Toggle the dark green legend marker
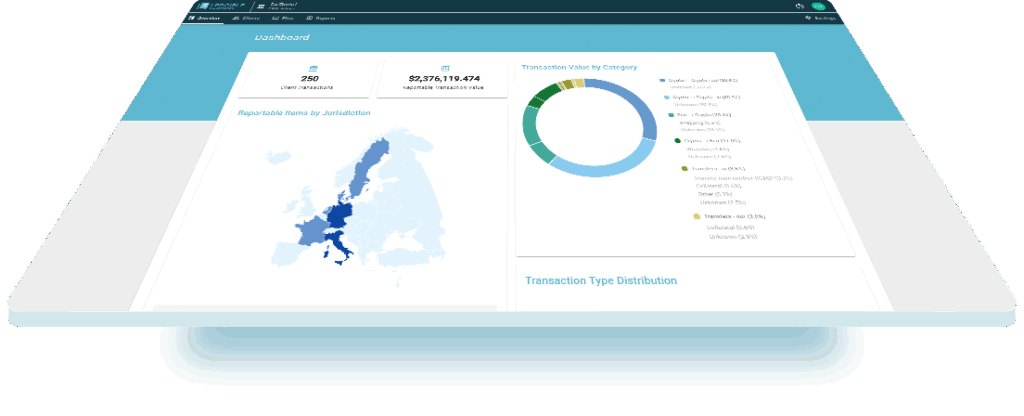The image size is (1024, 416). pos(677,141)
